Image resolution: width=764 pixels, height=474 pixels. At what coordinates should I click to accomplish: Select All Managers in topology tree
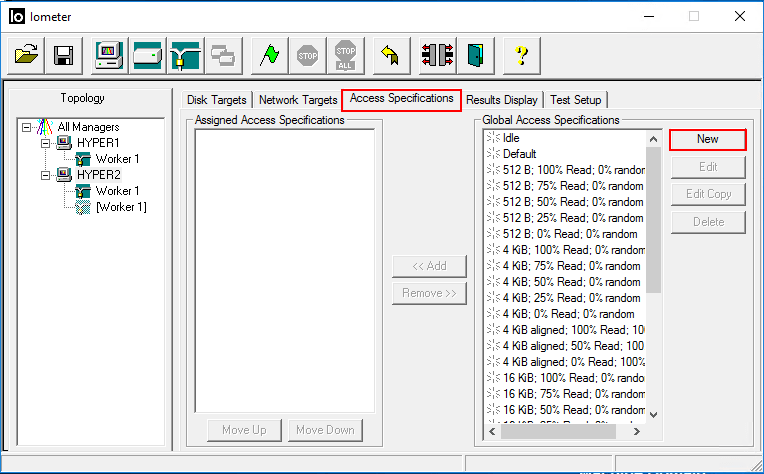point(88,127)
